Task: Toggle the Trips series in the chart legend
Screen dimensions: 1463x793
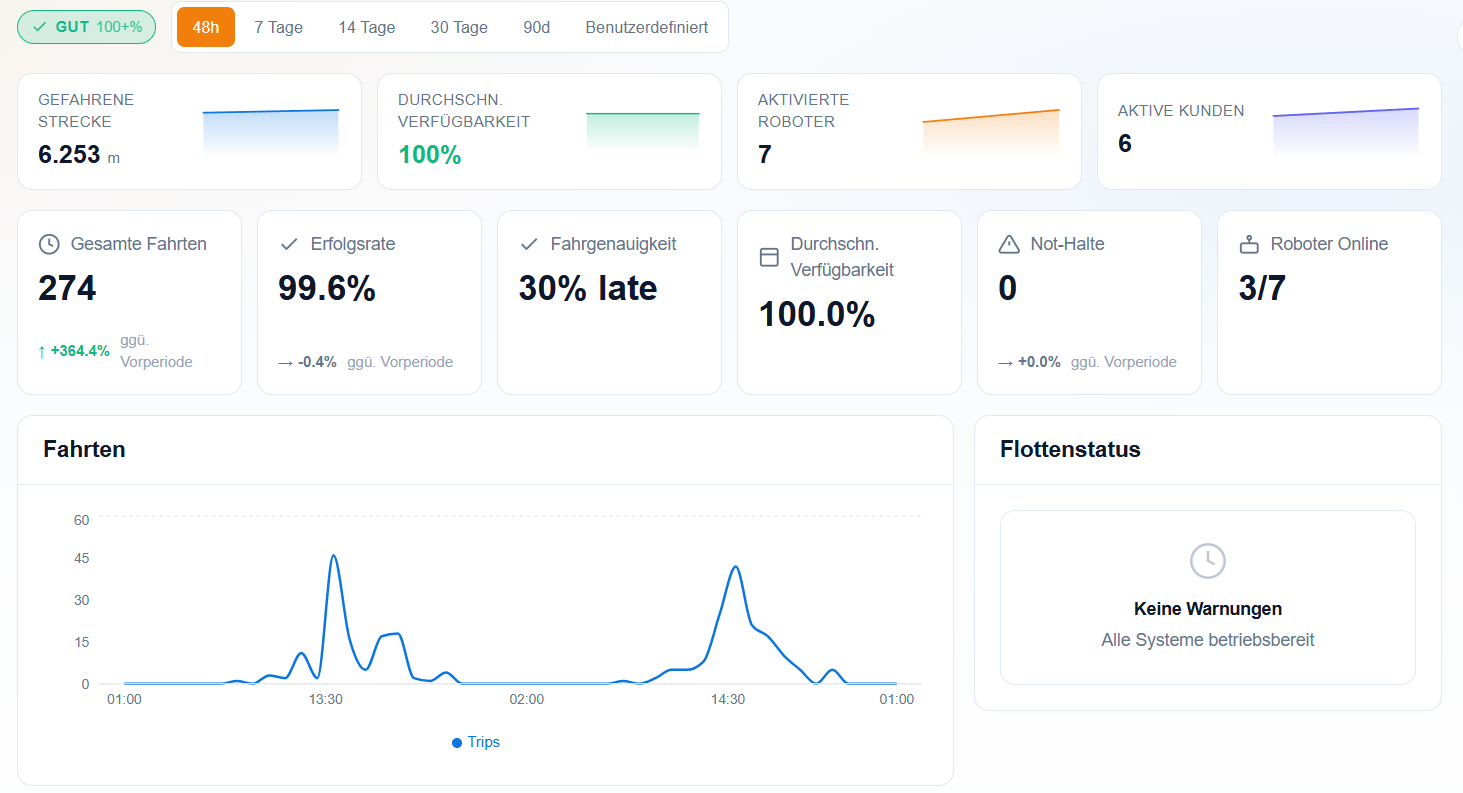Action: click(476, 742)
